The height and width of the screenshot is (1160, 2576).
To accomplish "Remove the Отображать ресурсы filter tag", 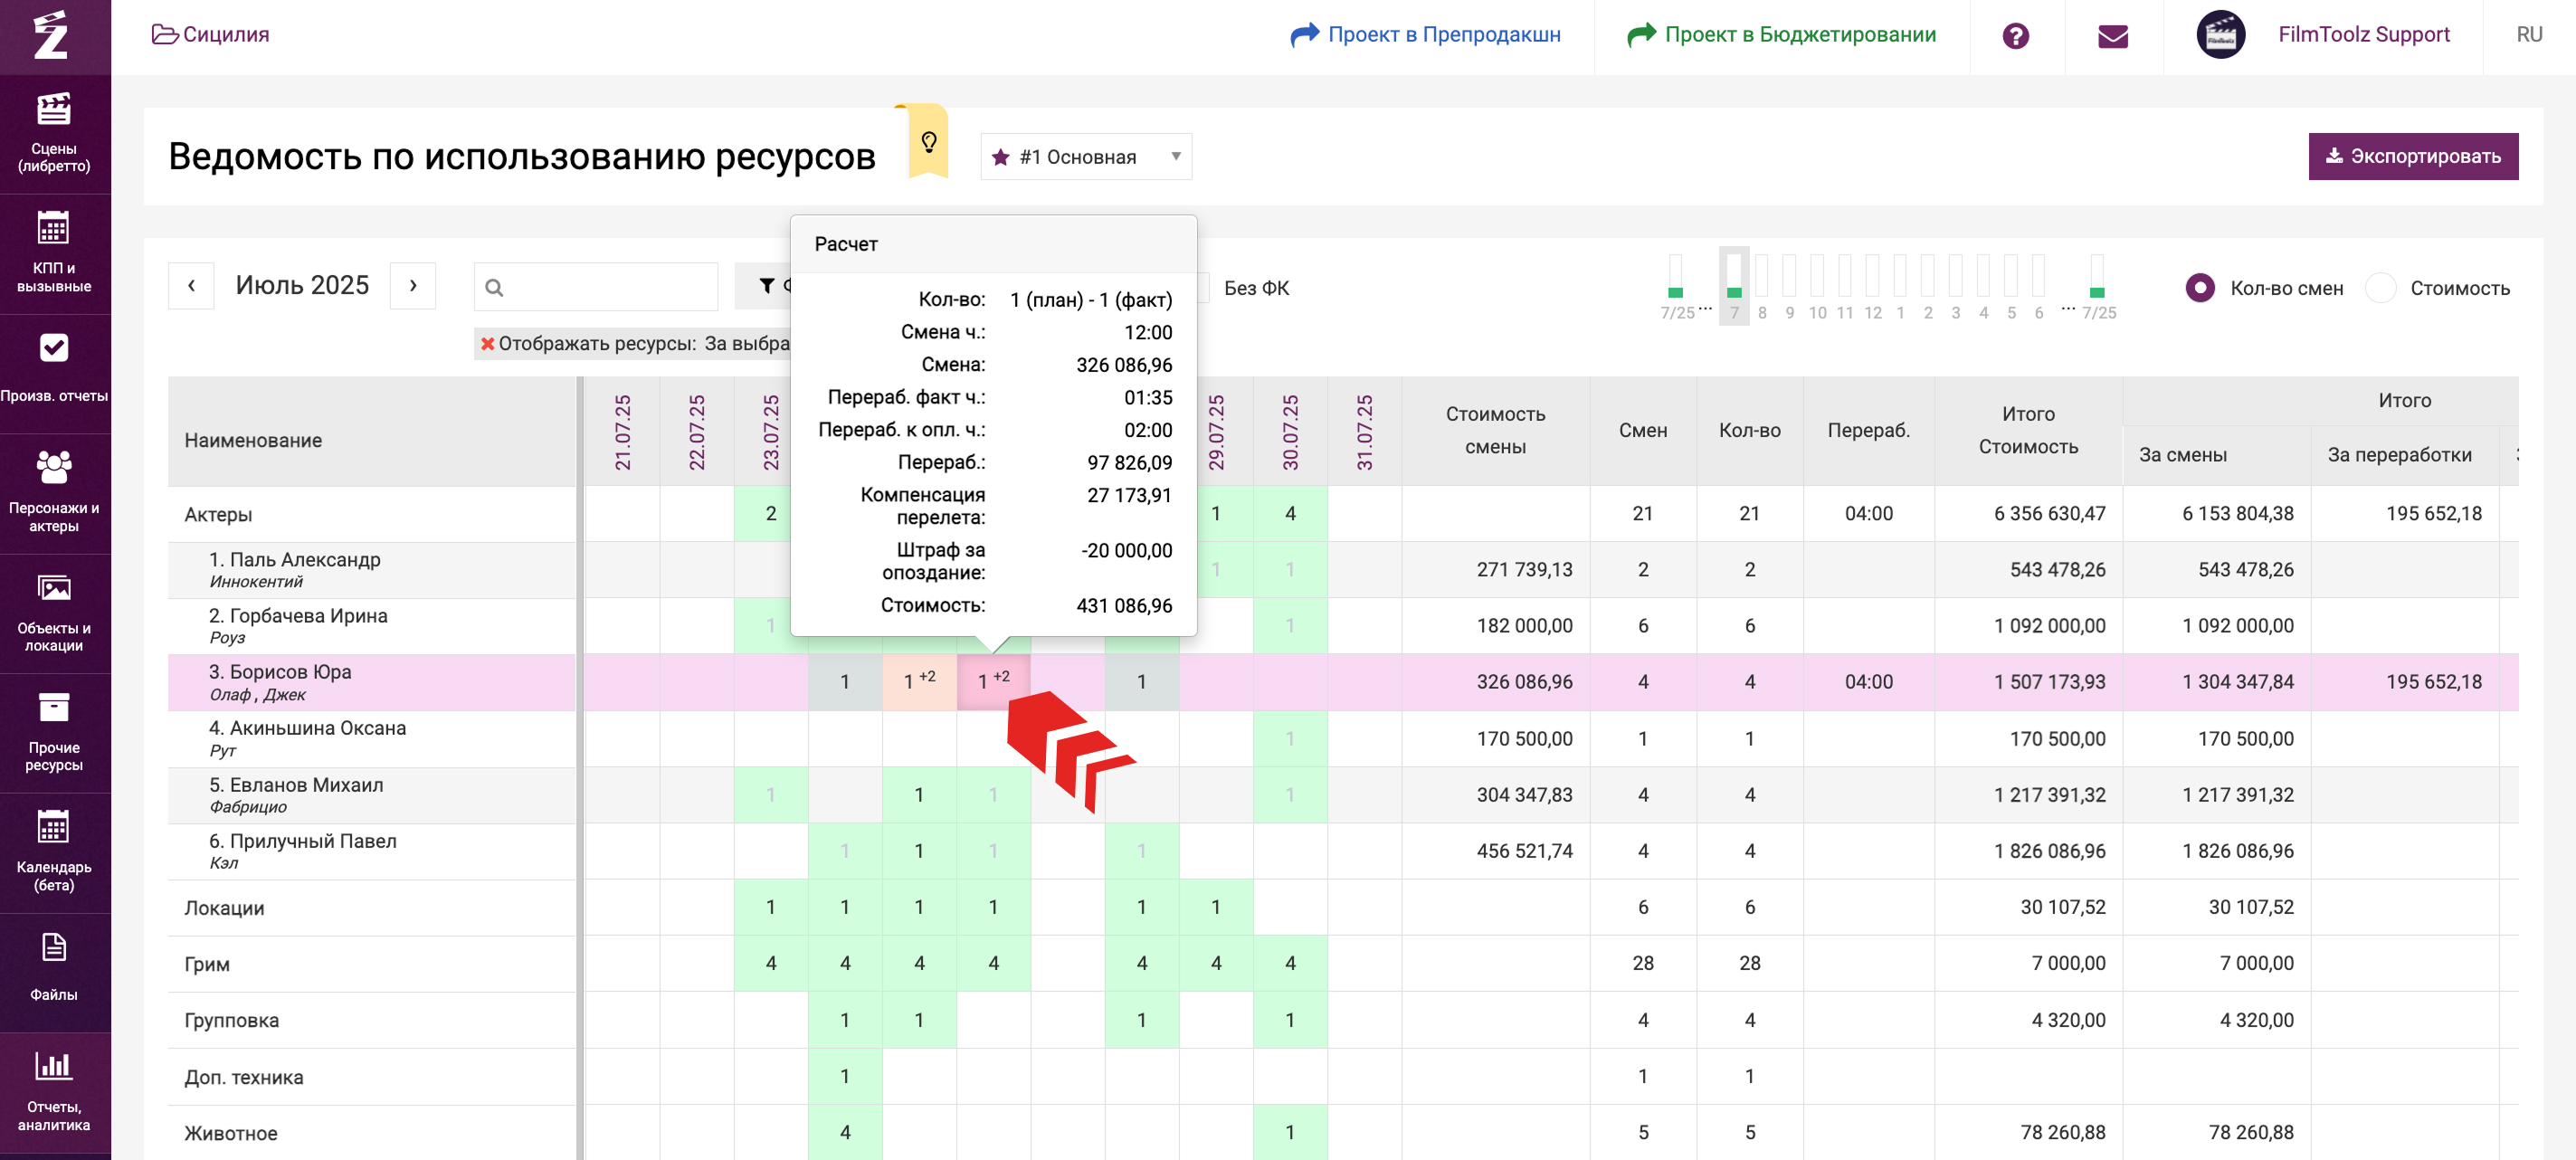I will (487, 343).
